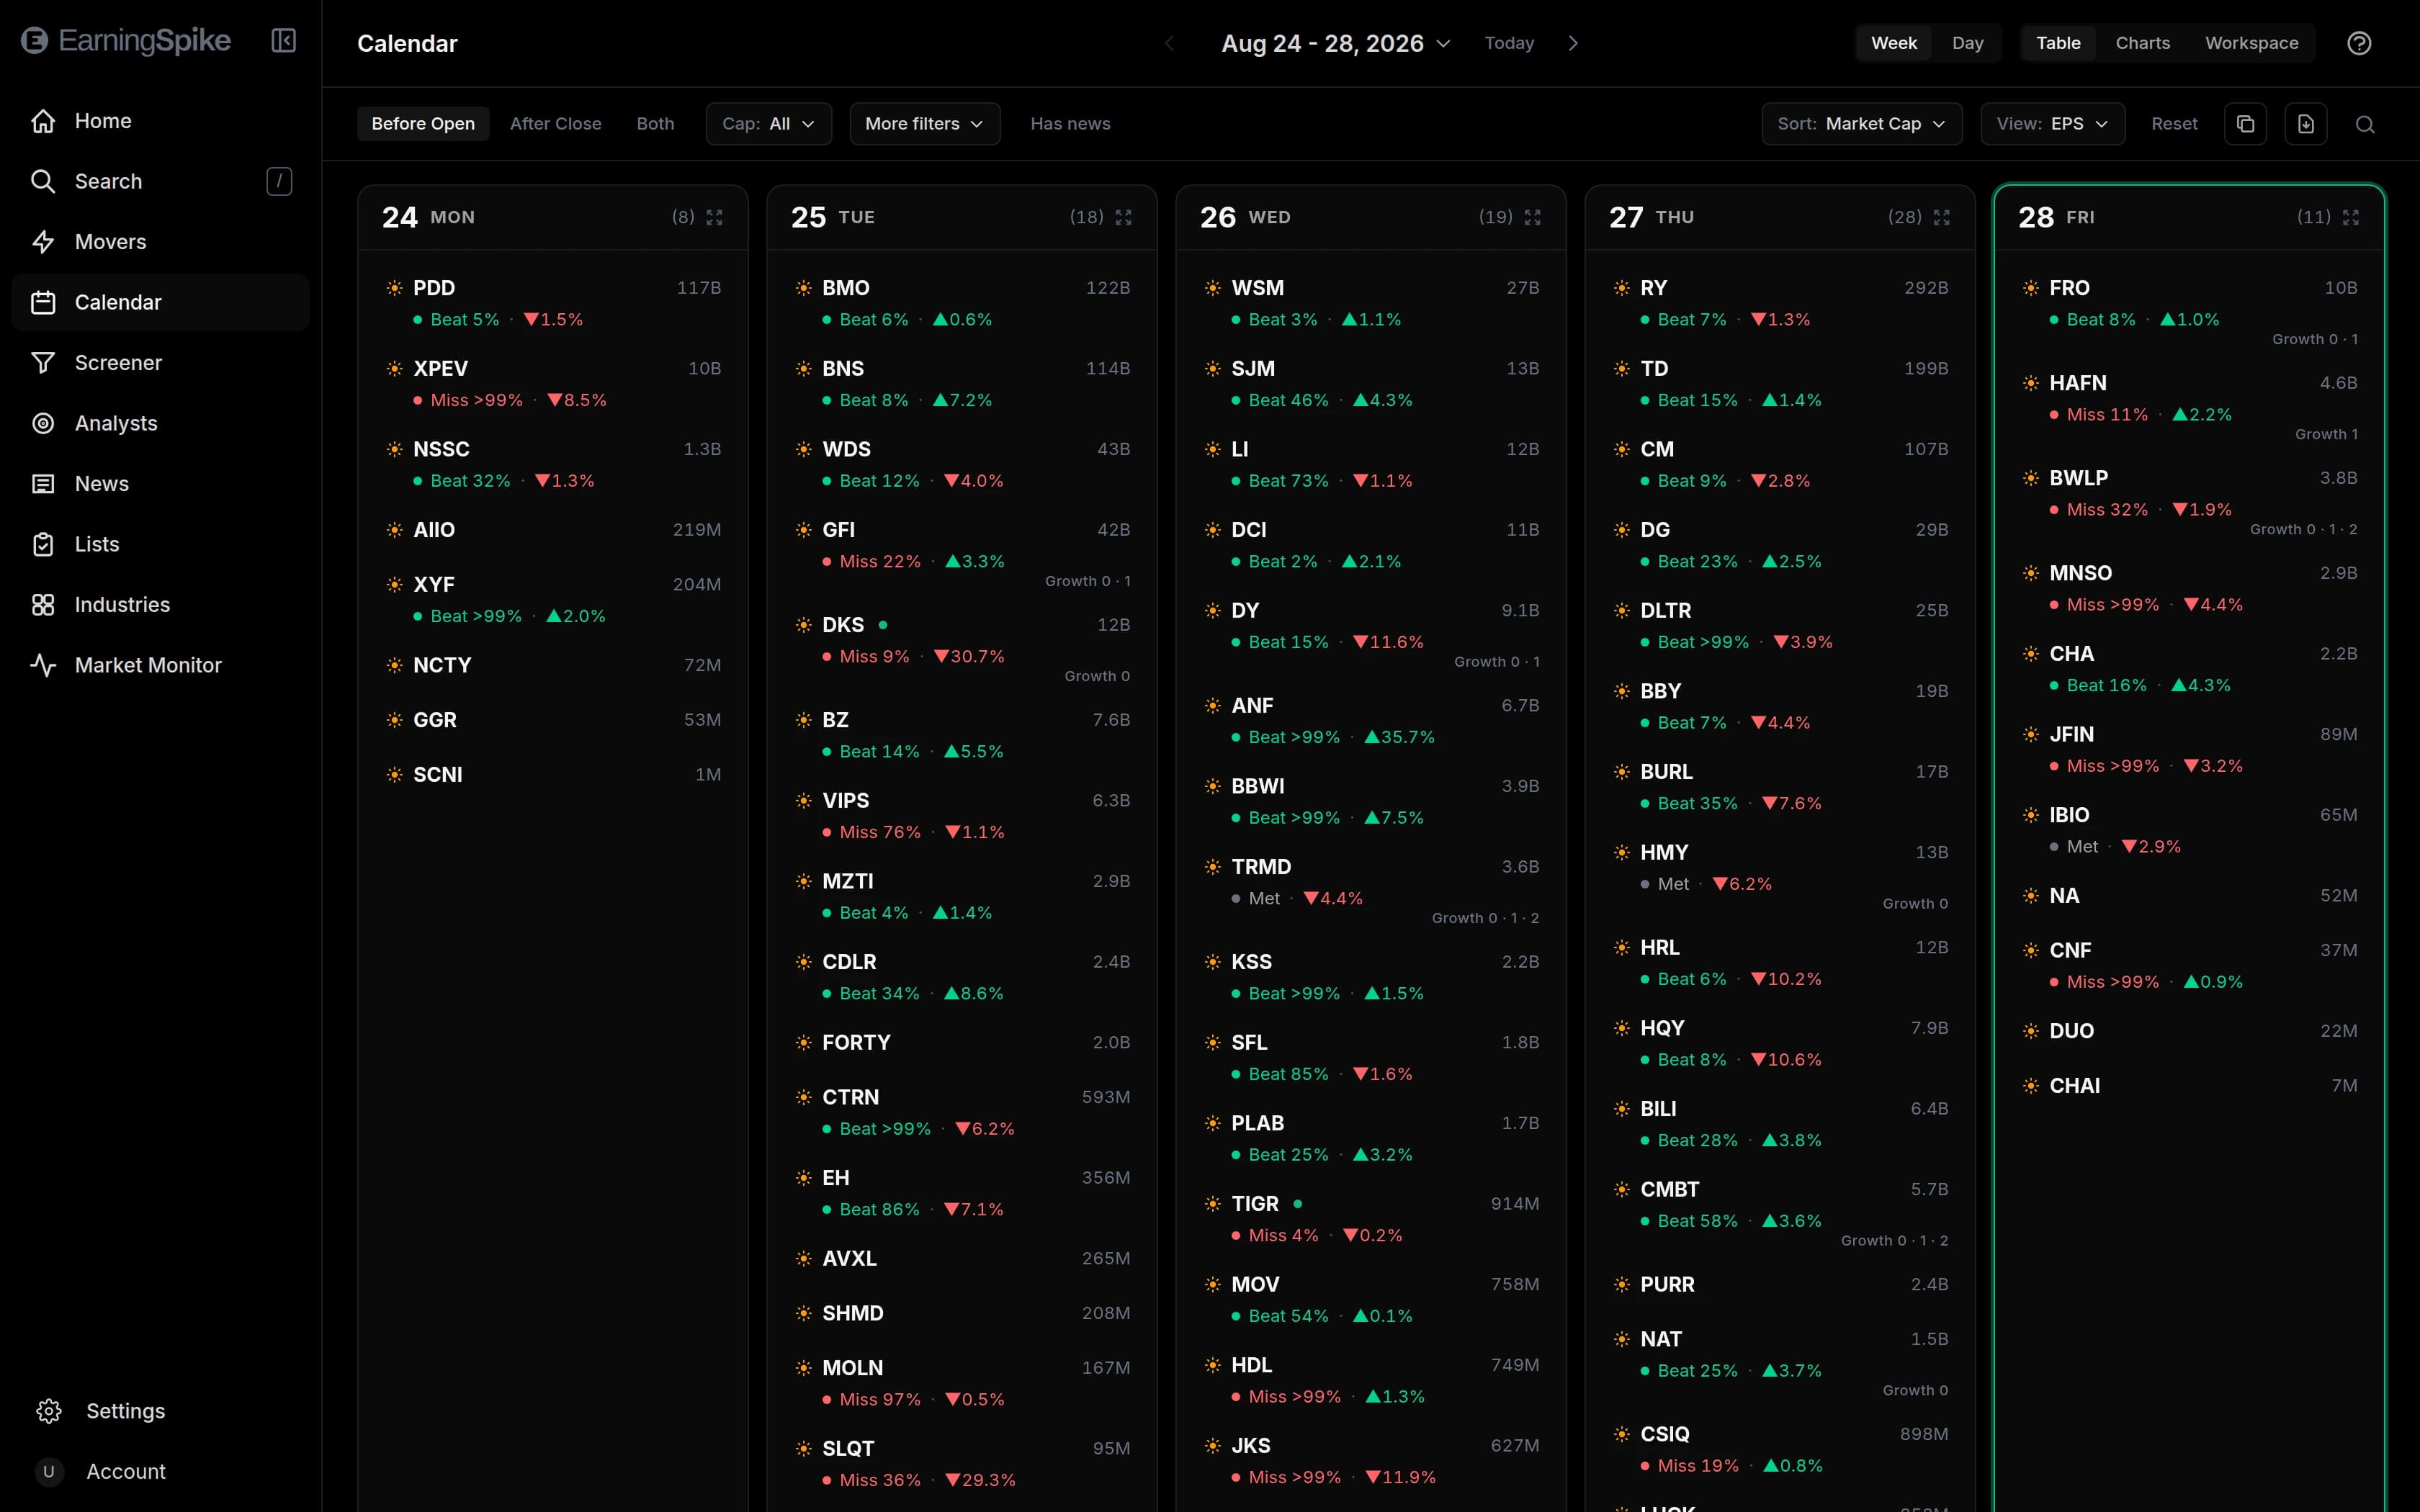Image resolution: width=2420 pixels, height=1512 pixels.
Task: Open the More filters dropdown
Action: 925,124
